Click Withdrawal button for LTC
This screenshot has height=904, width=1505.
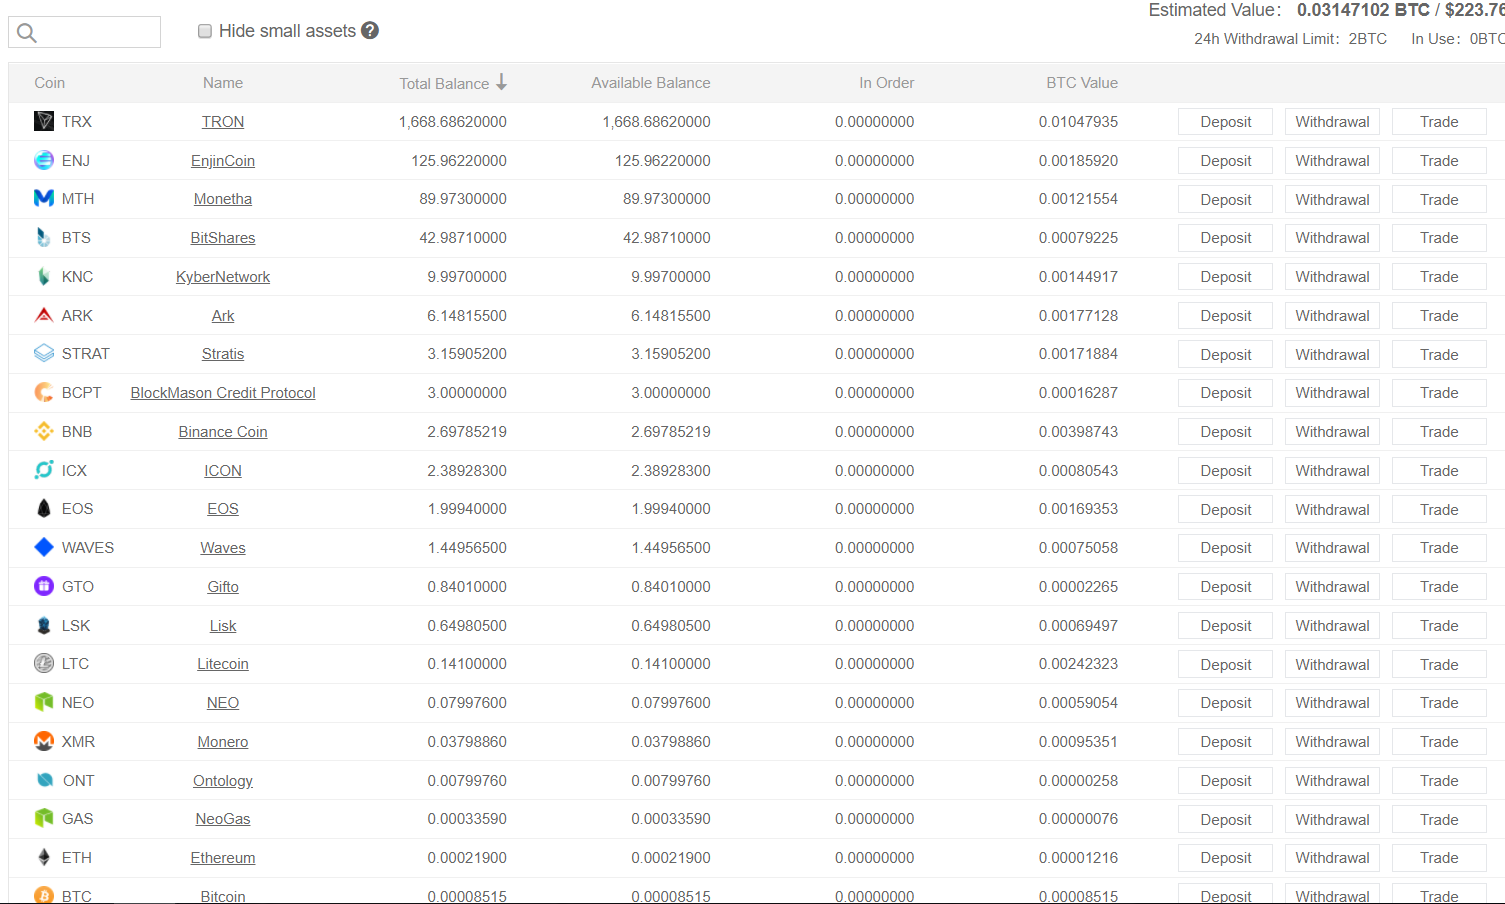tap(1332, 664)
